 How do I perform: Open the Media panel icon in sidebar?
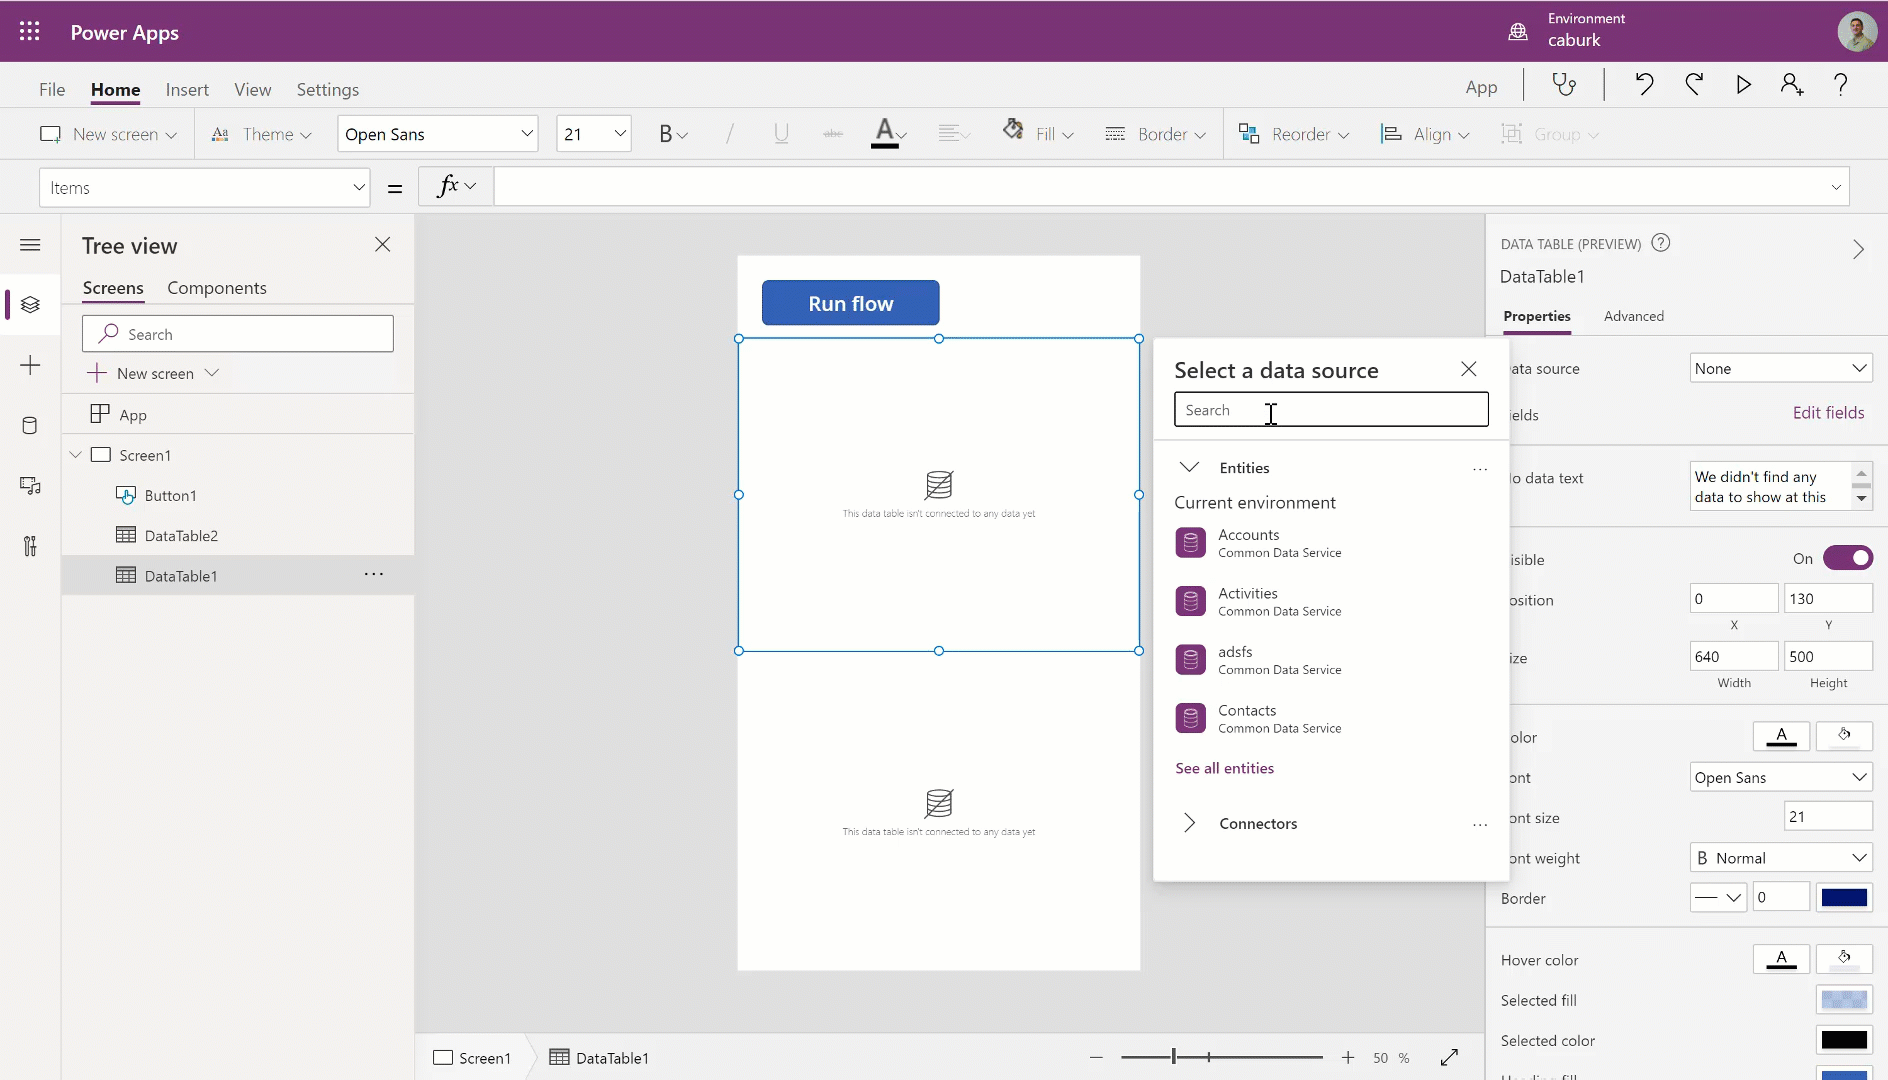30,486
